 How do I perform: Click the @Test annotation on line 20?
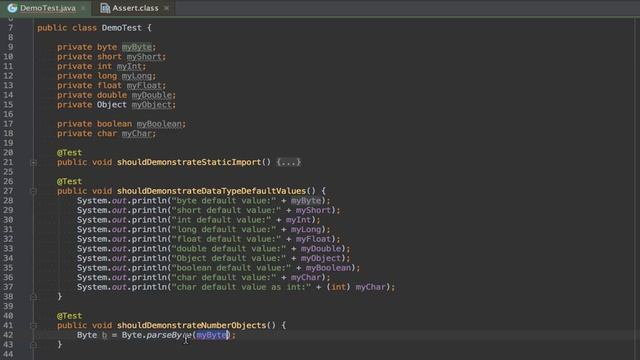(69, 153)
